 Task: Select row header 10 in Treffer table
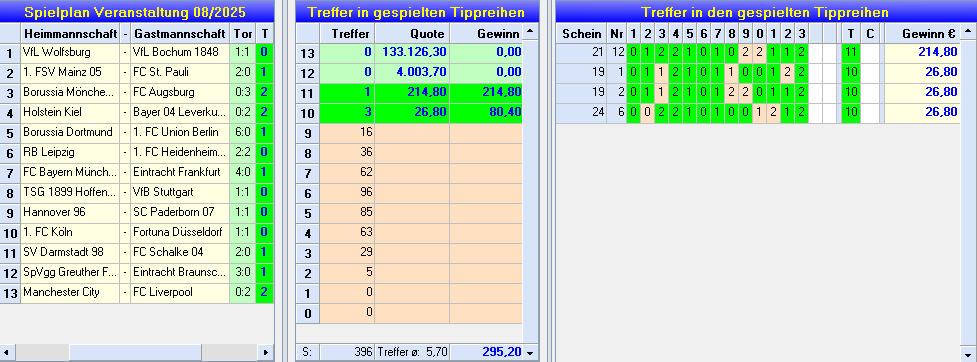pyautogui.click(x=307, y=113)
